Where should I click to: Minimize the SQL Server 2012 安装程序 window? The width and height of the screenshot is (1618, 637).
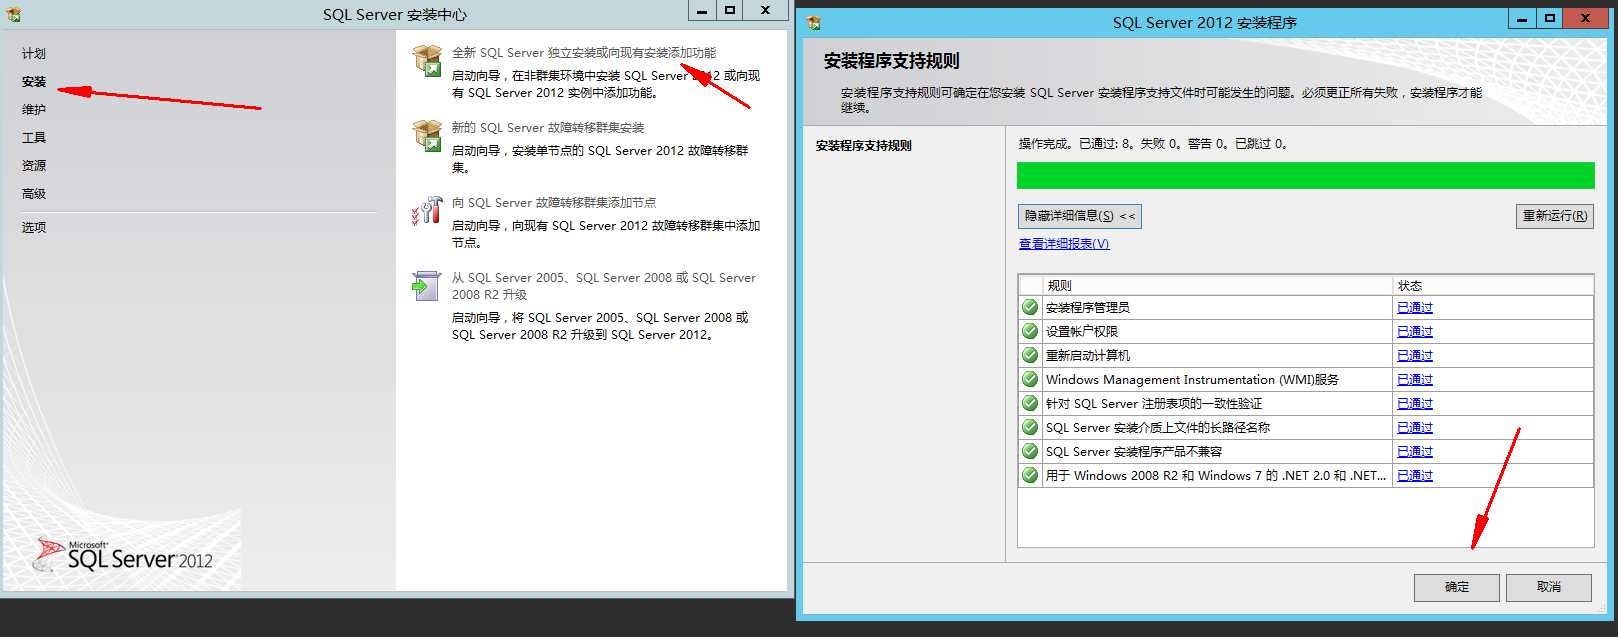coord(1523,18)
